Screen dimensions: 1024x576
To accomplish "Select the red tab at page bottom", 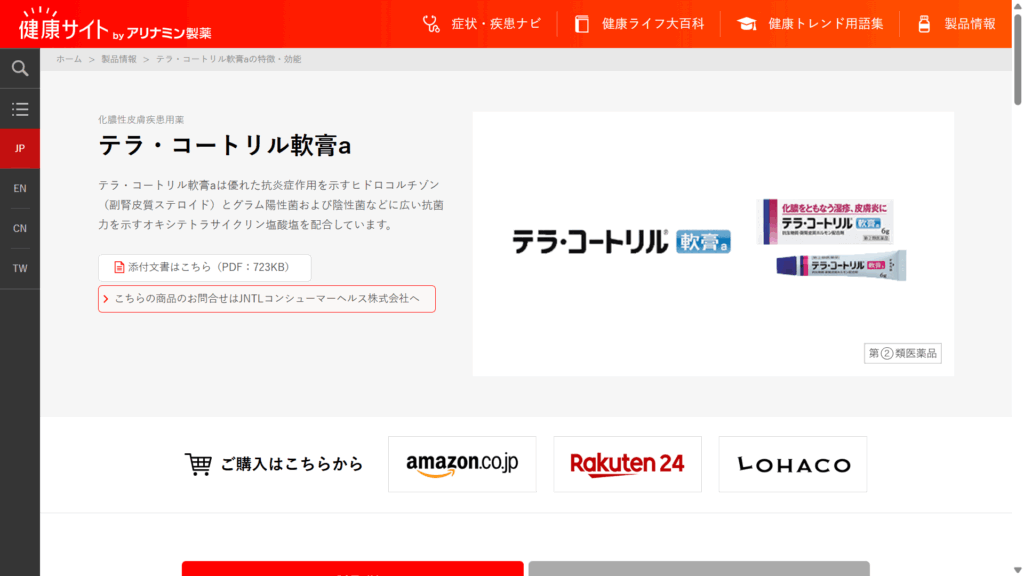I will 353,568.
